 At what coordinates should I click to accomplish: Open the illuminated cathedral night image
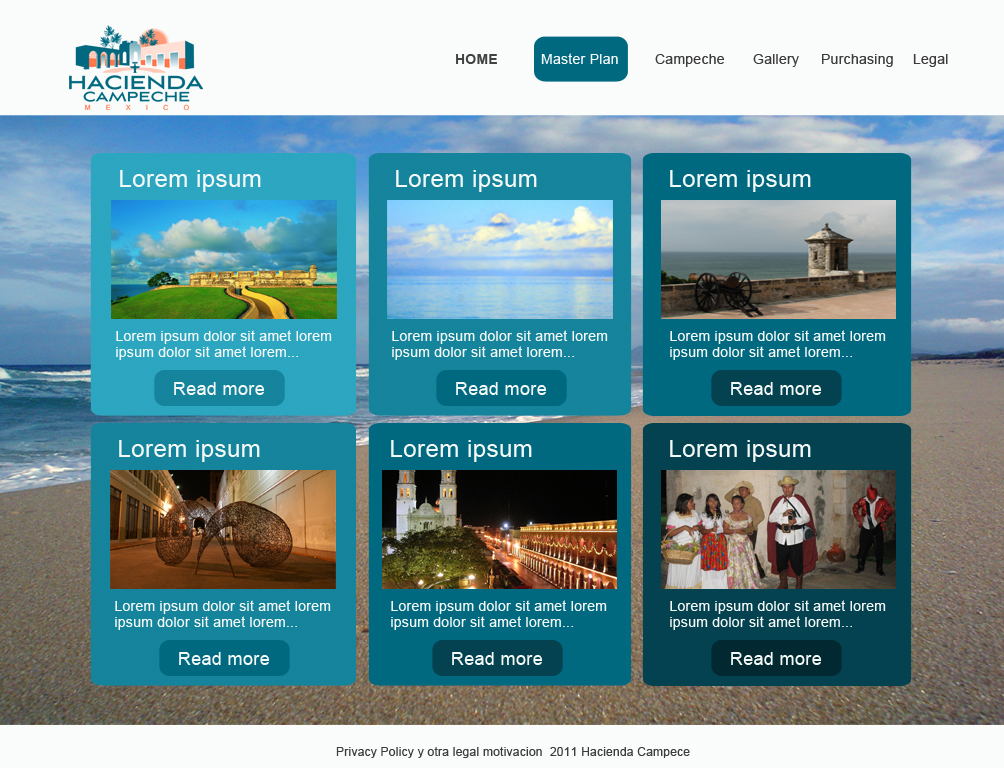(x=499, y=529)
